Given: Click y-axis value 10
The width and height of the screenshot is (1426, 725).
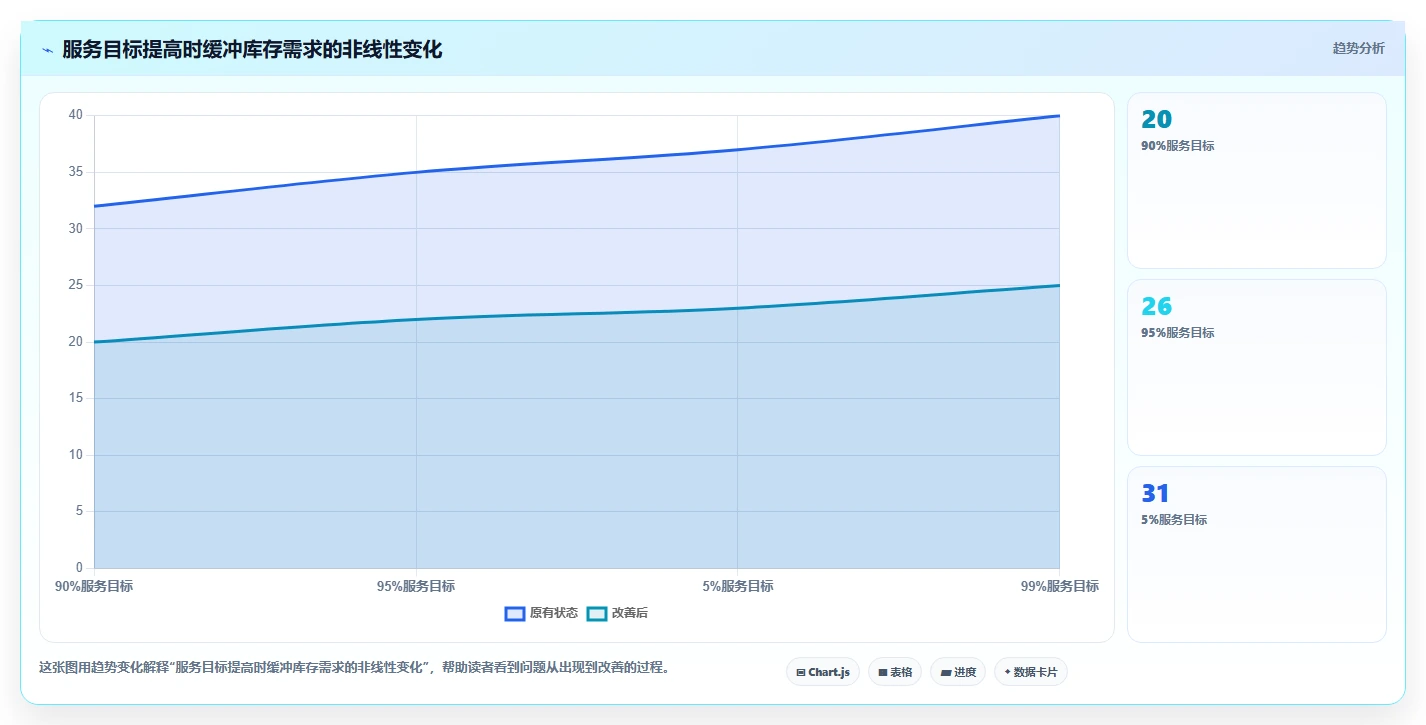Looking at the screenshot, I should (x=76, y=455).
